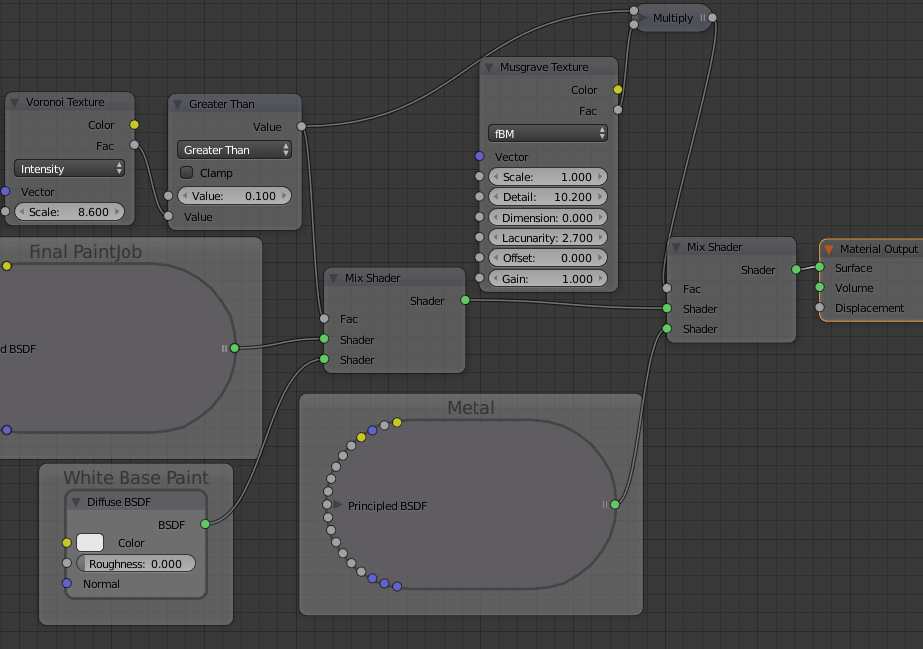The width and height of the screenshot is (923, 649).
Task: Click the Musgrave Gain input socket
Action: coord(479,278)
